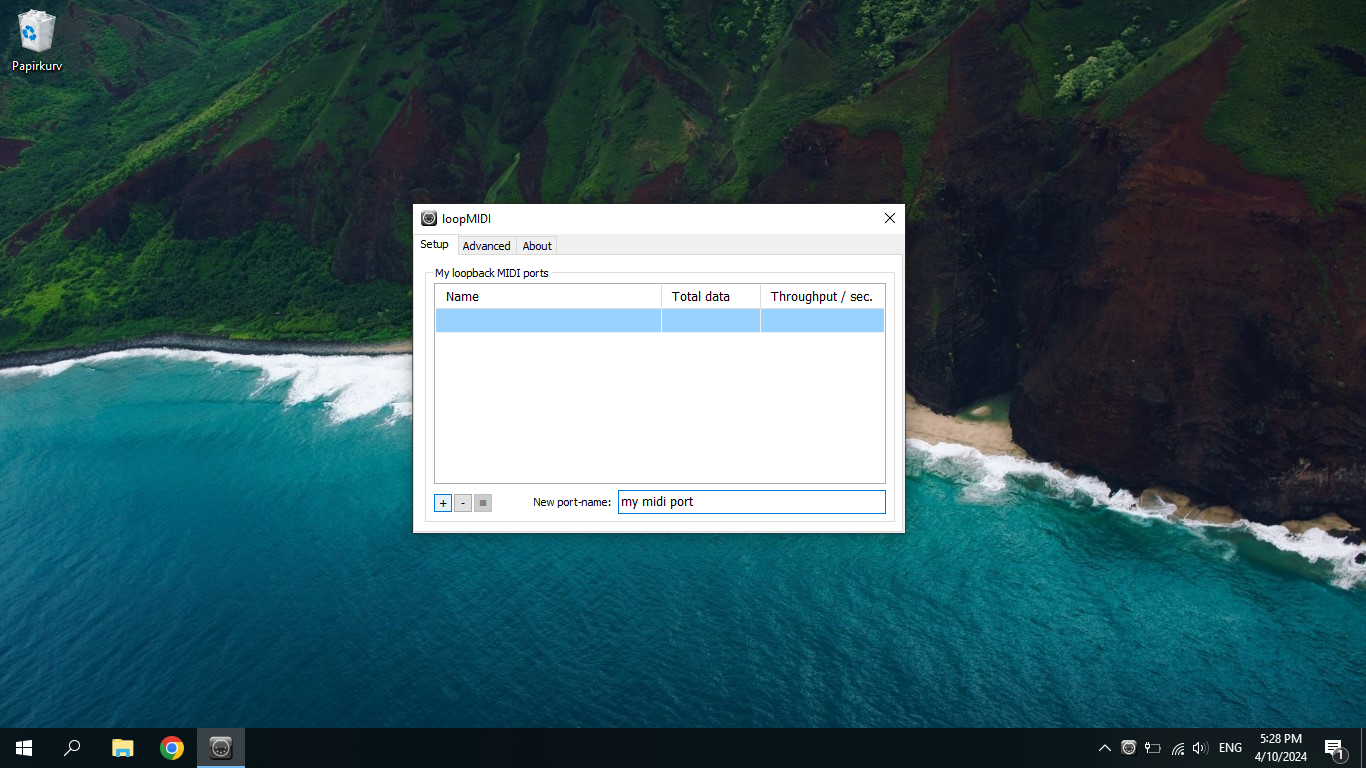Click the Throughput / sec. column header
1366x768 pixels.
pyautogui.click(x=822, y=297)
